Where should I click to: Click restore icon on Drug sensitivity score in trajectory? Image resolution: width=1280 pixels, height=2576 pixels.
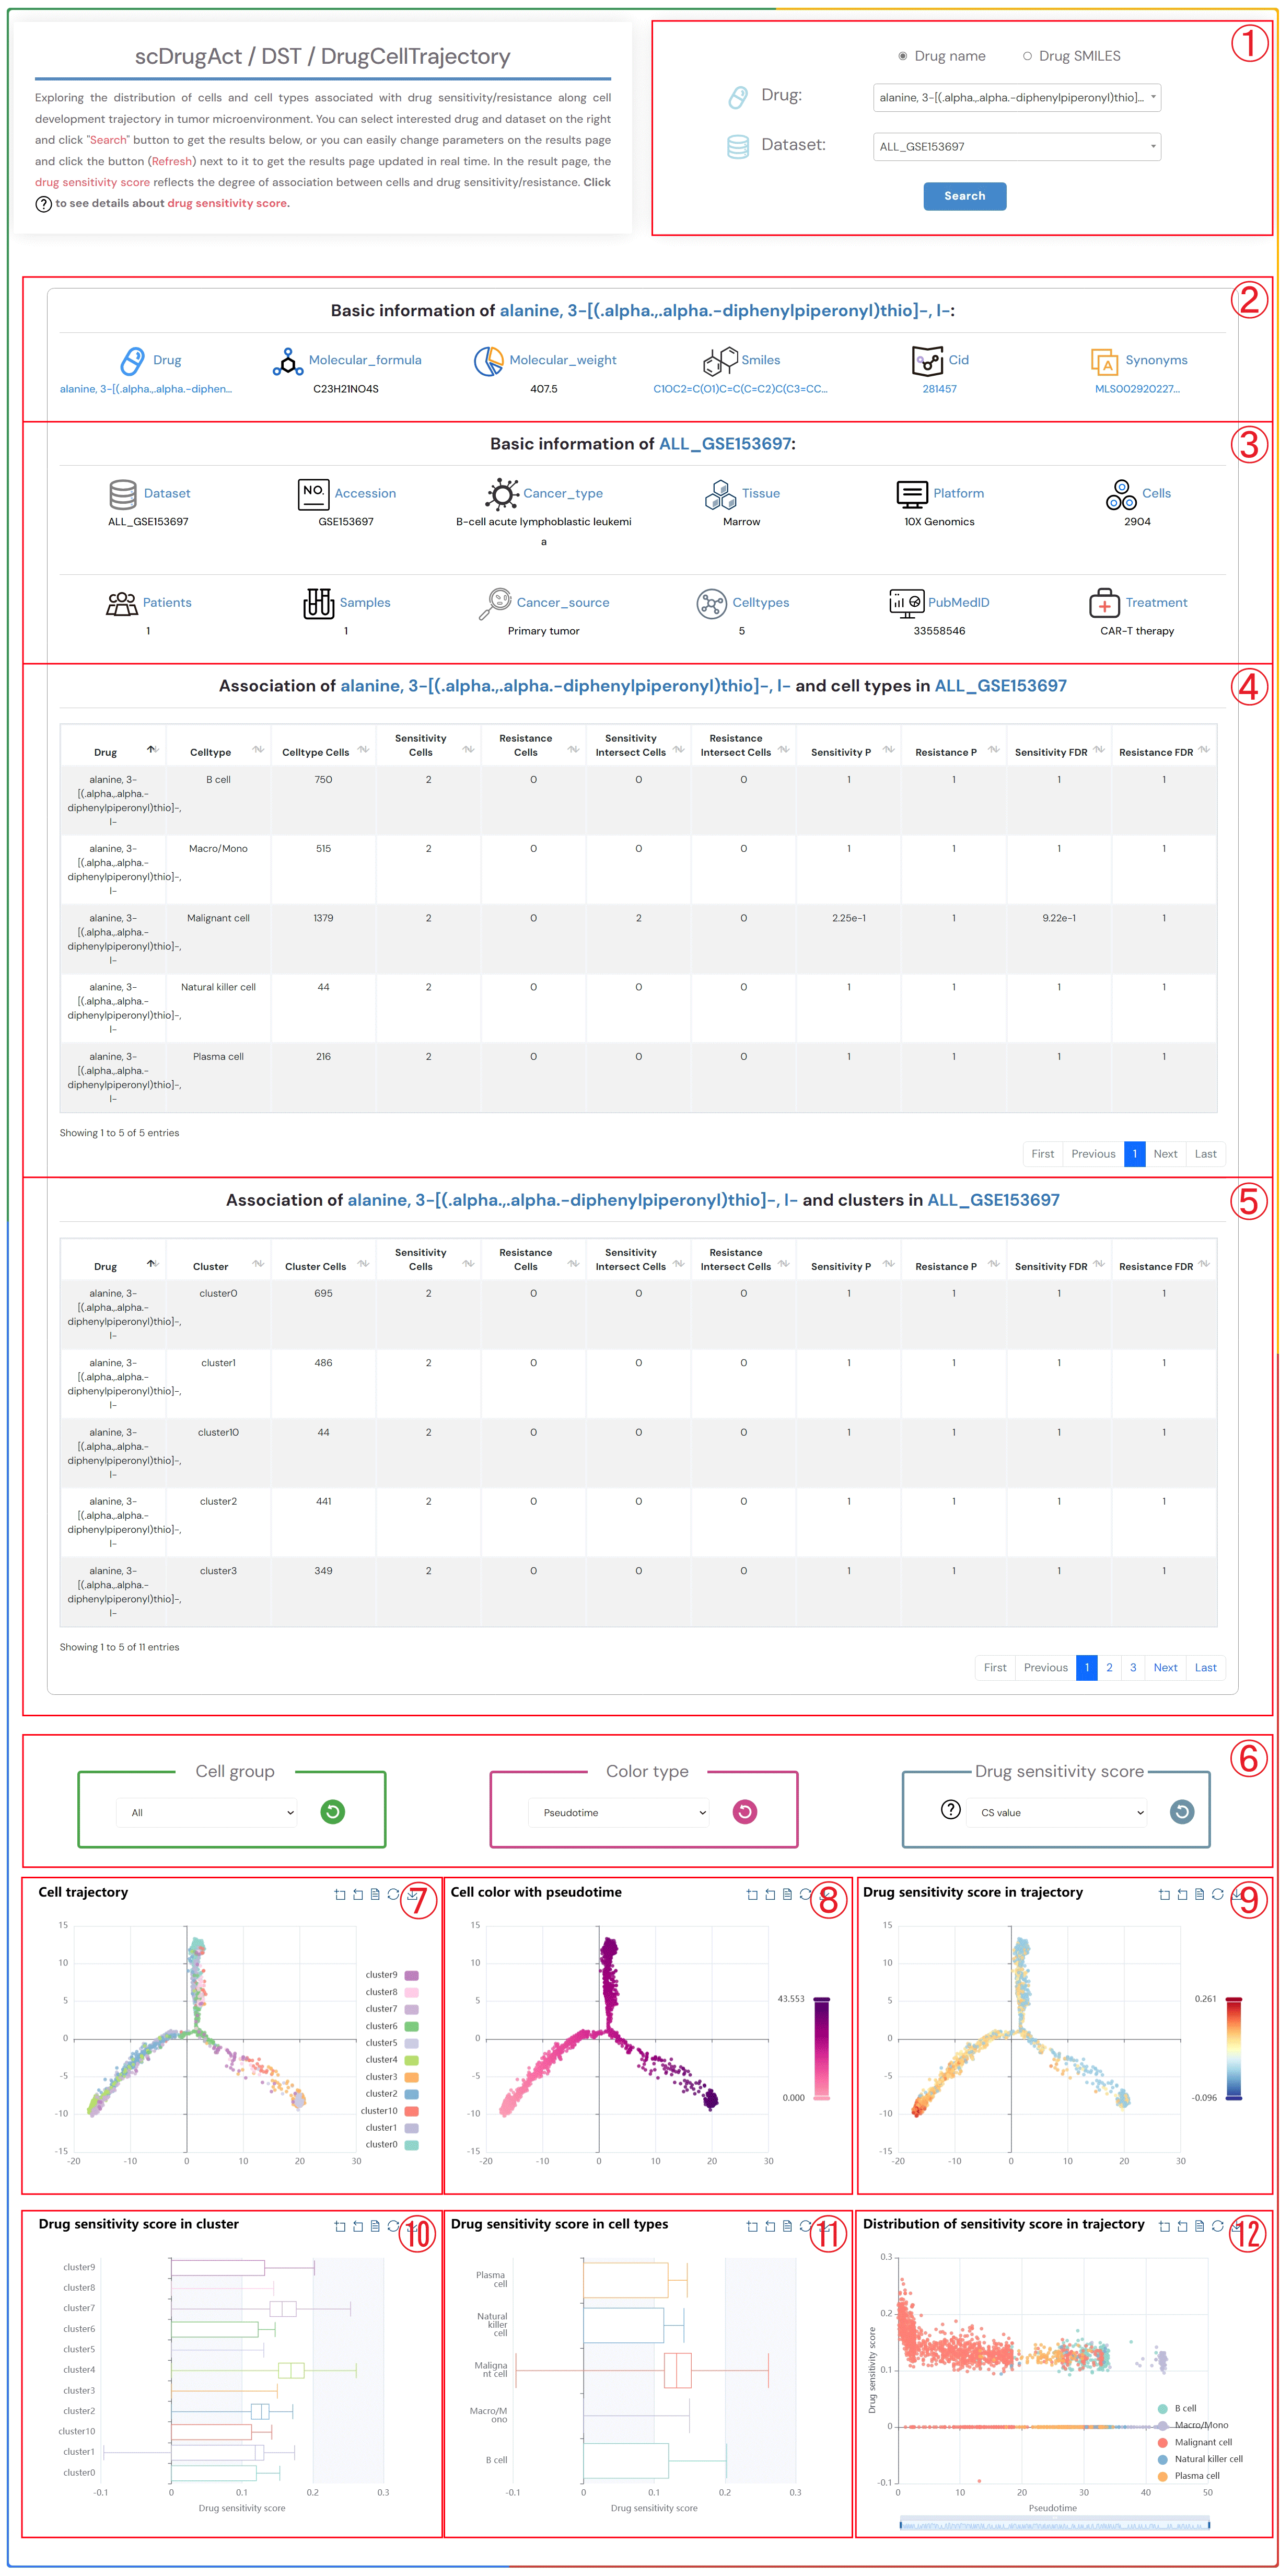tap(1217, 1894)
